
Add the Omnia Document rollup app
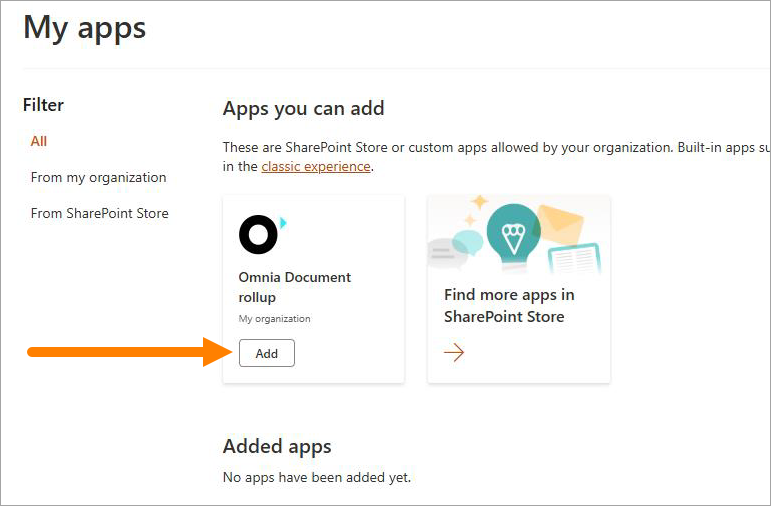tap(267, 353)
